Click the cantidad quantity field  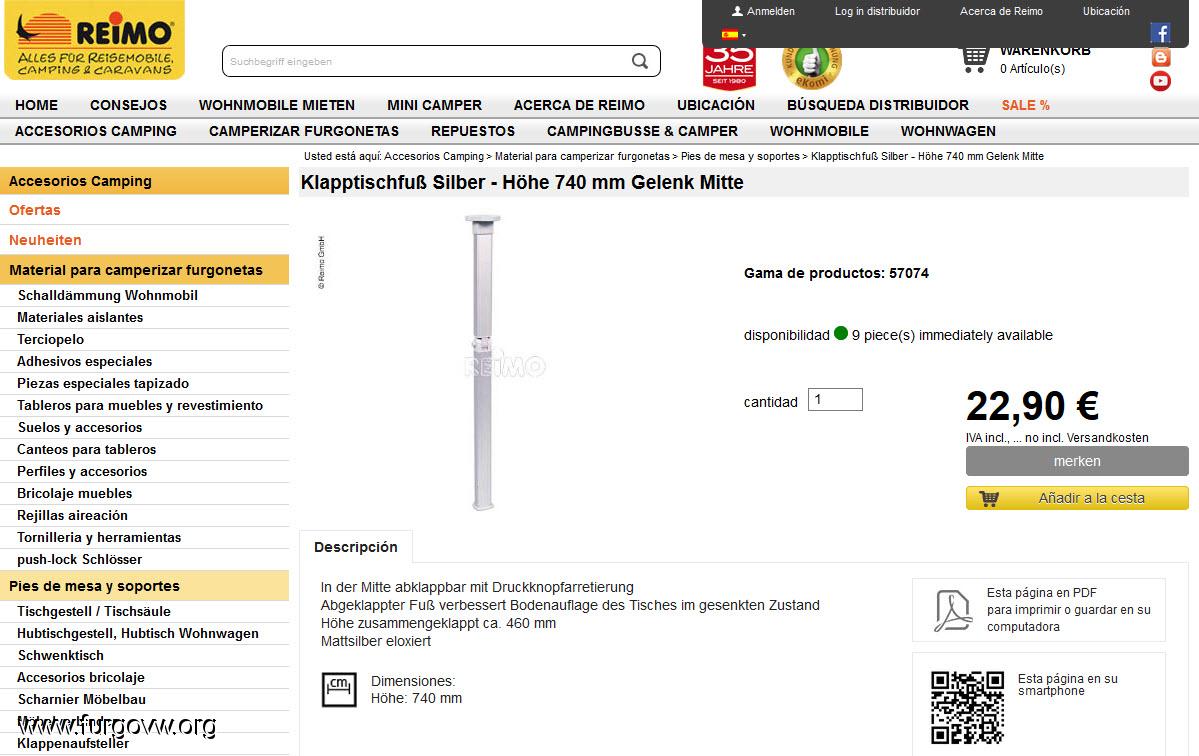pos(835,400)
